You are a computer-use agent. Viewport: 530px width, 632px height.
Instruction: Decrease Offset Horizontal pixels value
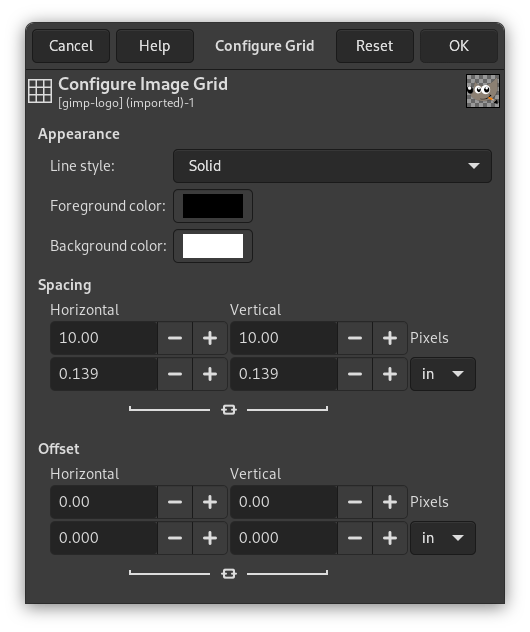coord(175,502)
